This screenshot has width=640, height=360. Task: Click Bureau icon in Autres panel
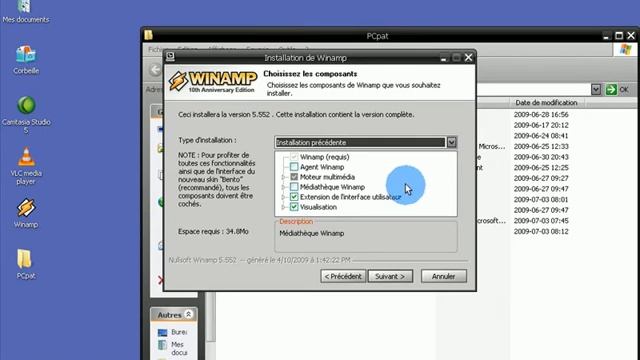(x=162, y=333)
